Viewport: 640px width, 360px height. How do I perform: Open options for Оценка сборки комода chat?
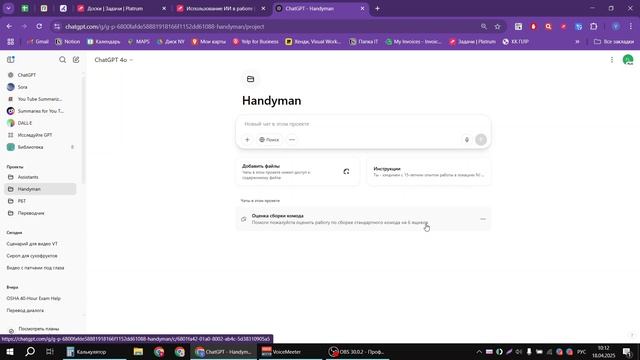coord(483,219)
